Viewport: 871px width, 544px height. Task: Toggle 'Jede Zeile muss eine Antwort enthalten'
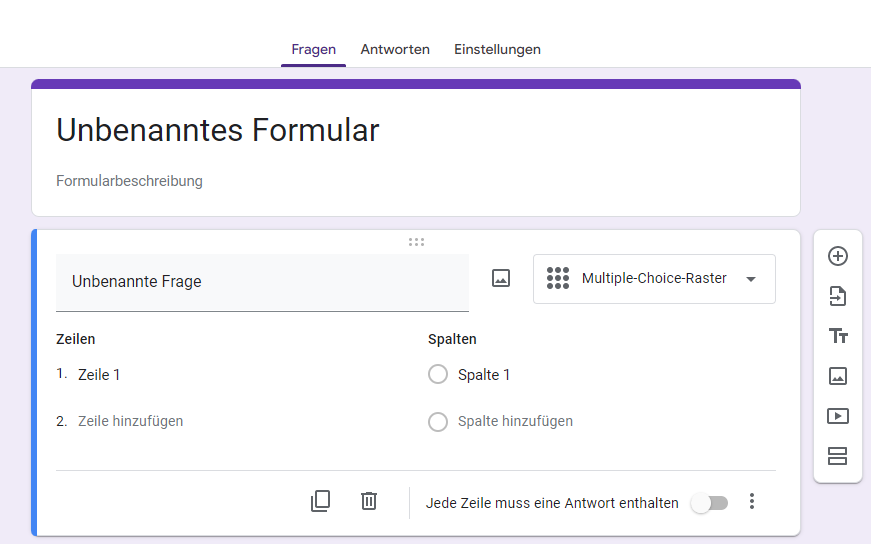pyautogui.click(x=710, y=503)
